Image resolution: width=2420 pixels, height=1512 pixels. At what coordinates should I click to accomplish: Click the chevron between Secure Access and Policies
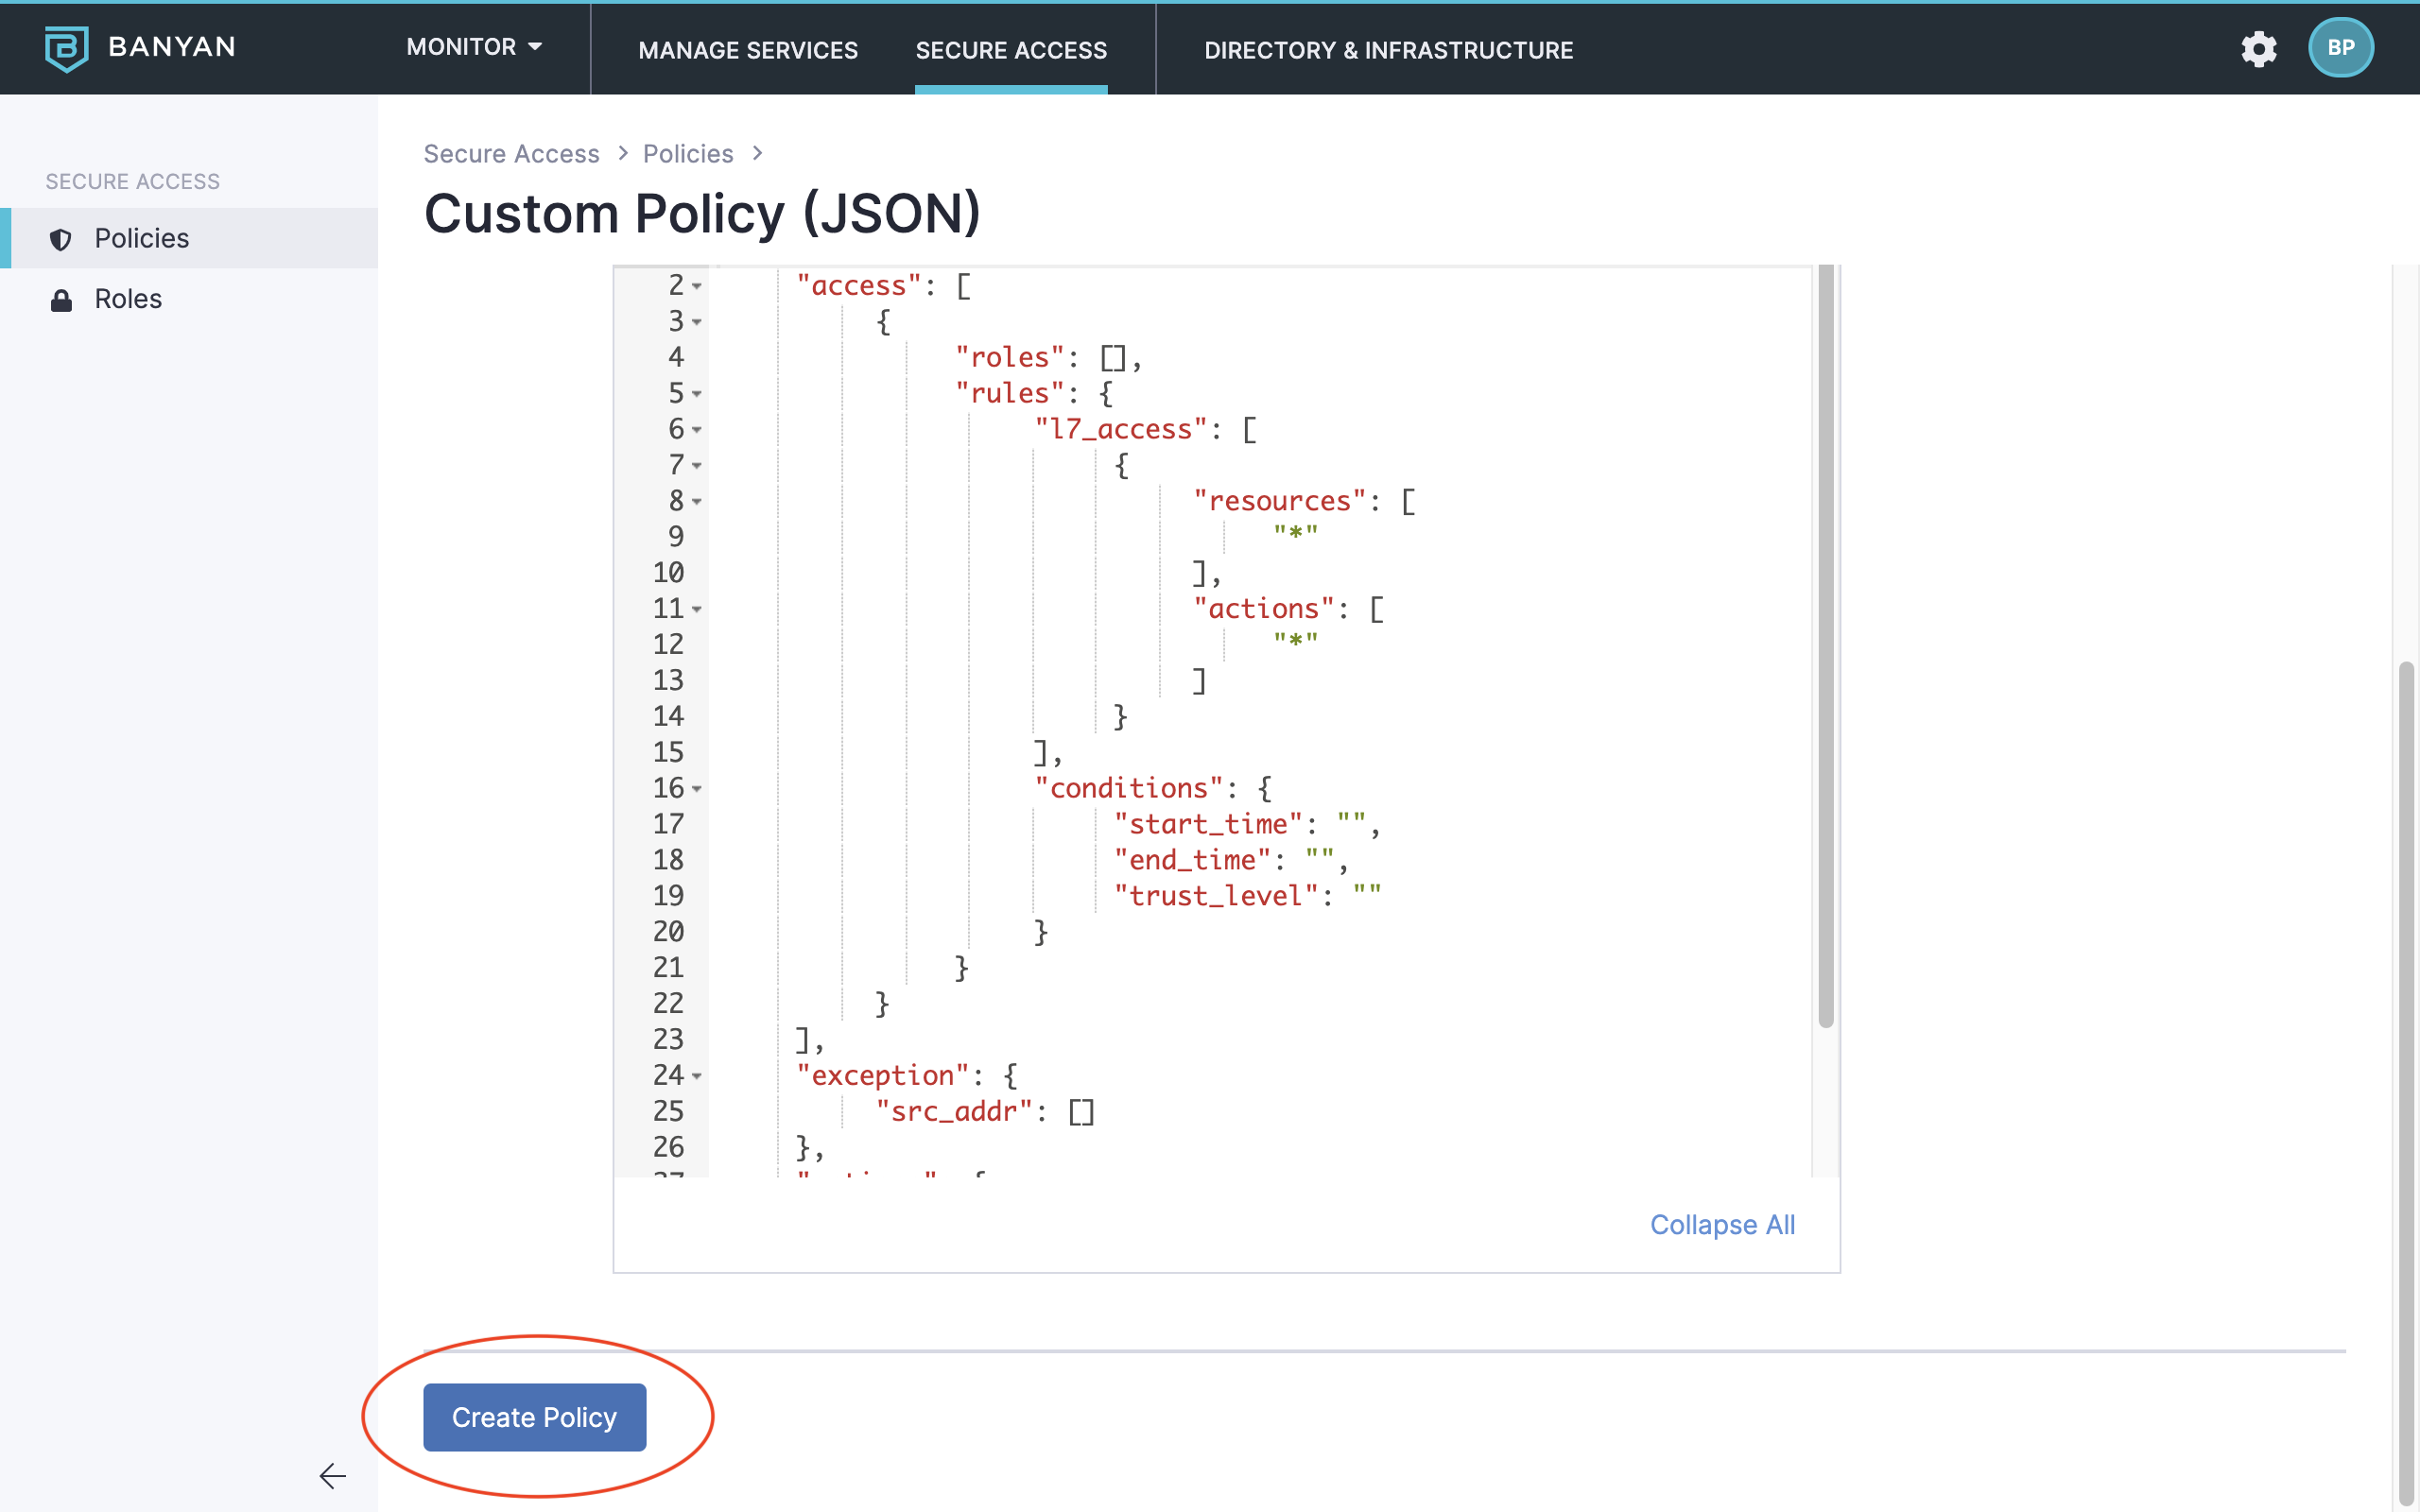coord(622,153)
